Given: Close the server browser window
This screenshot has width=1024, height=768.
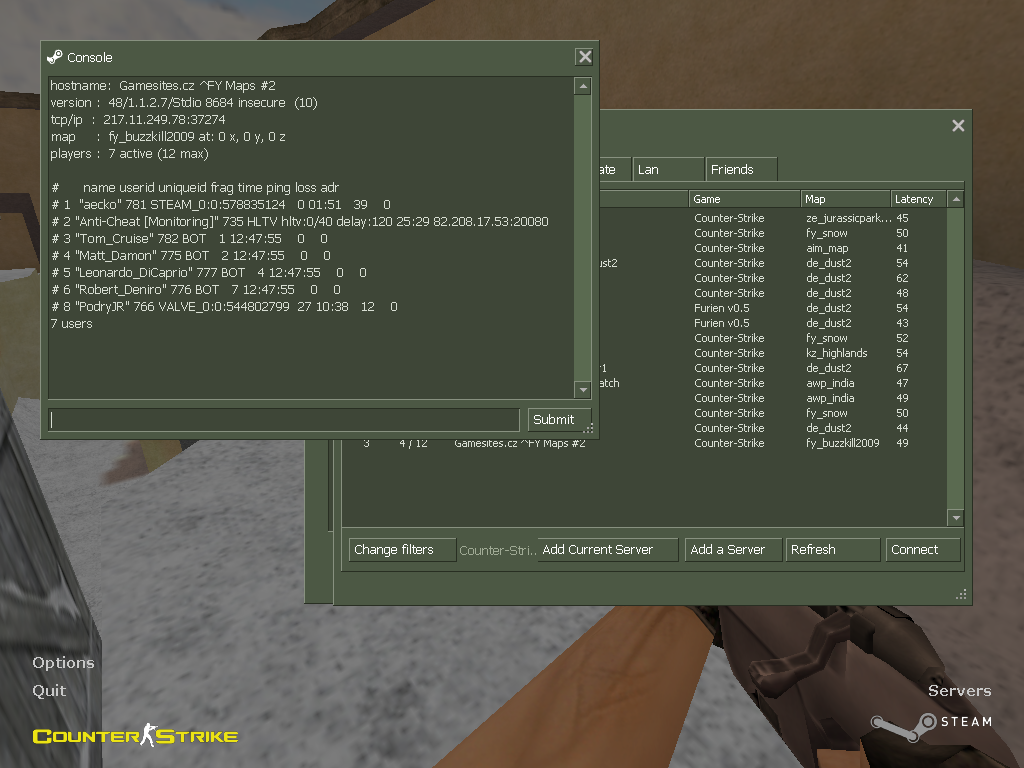Looking at the screenshot, I should (958, 125).
